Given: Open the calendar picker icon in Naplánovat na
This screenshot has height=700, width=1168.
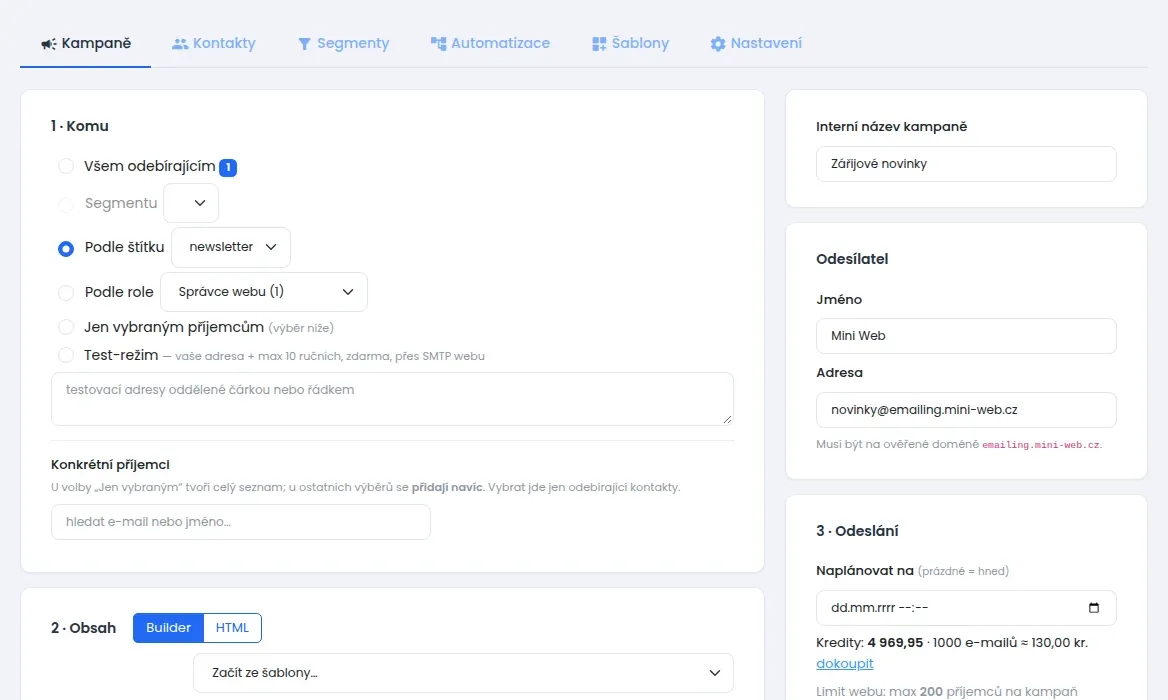Looking at the screenshot, I should click(x=1094, y=608).
